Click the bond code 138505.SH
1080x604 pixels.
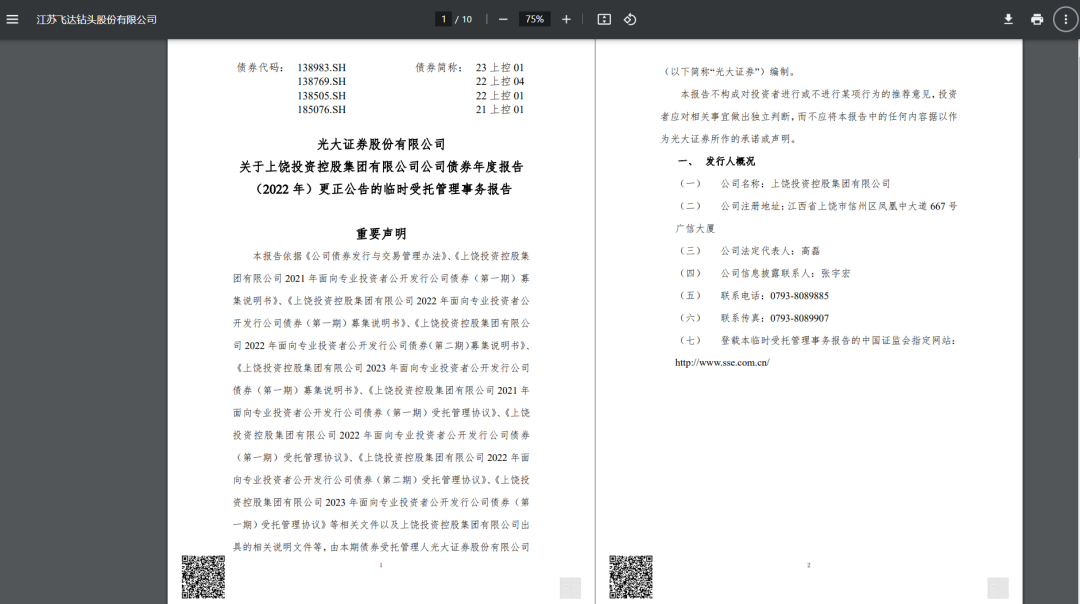pos(322,96)
